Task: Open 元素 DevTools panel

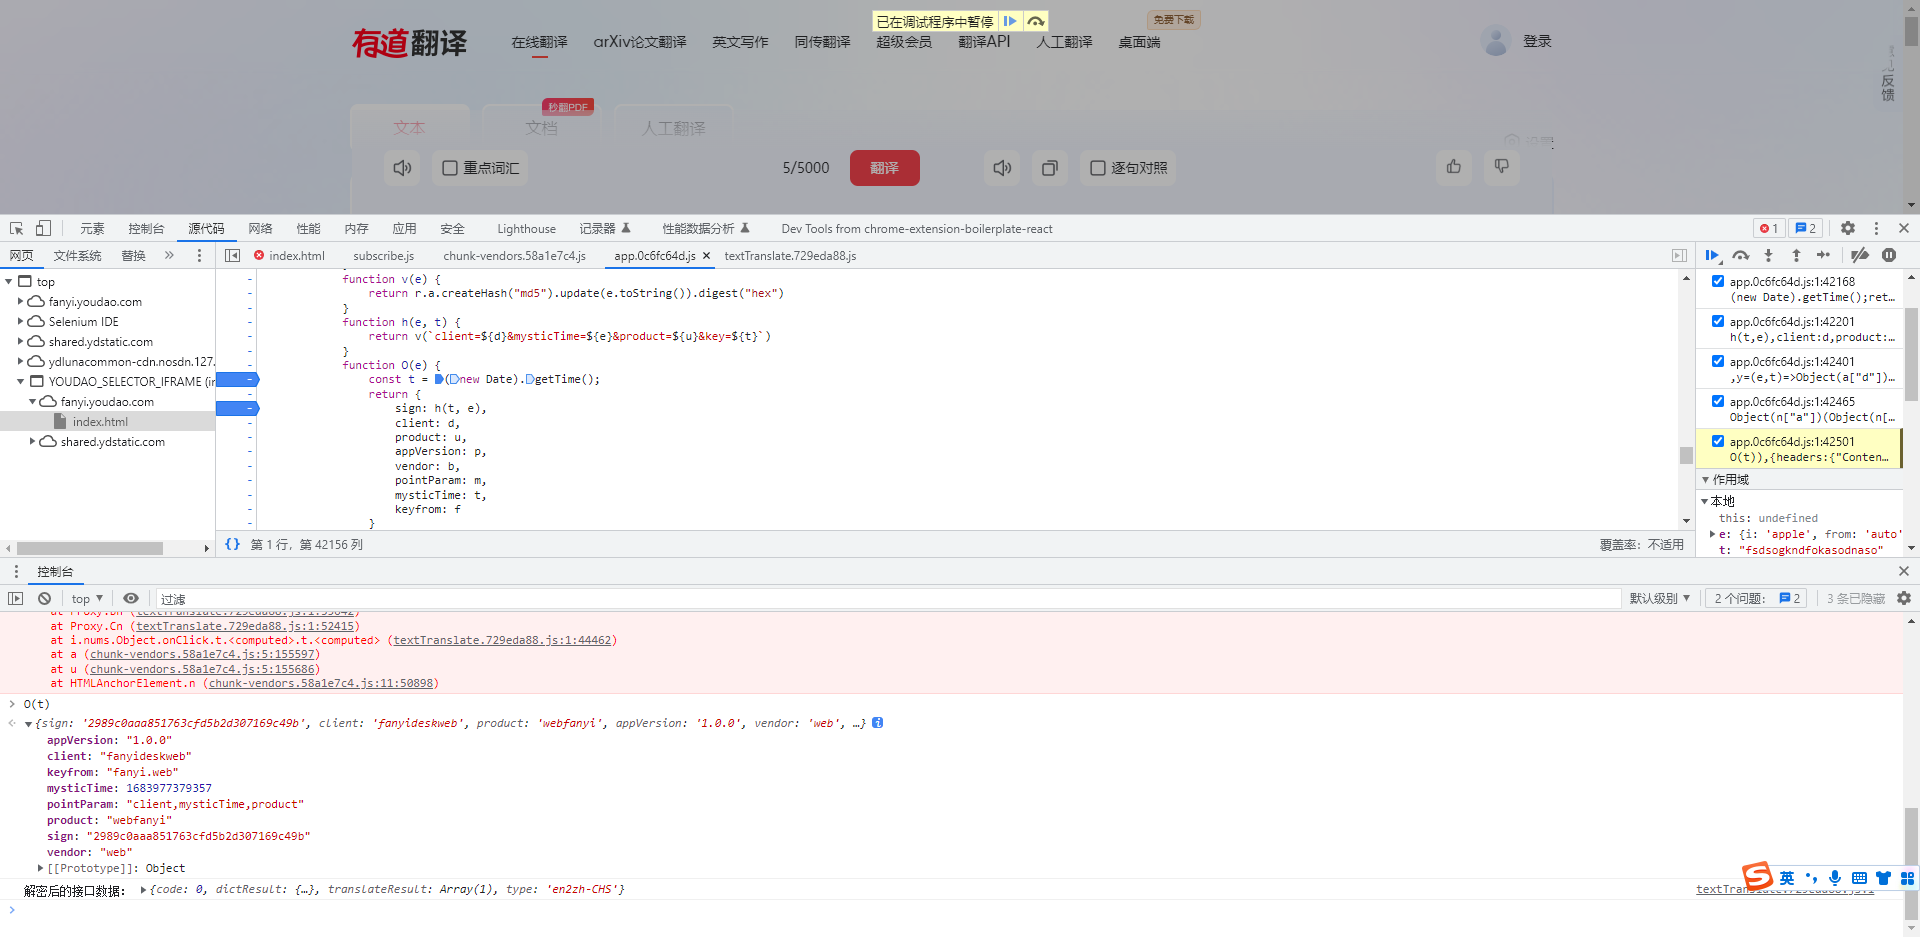Action: [92, 229]
